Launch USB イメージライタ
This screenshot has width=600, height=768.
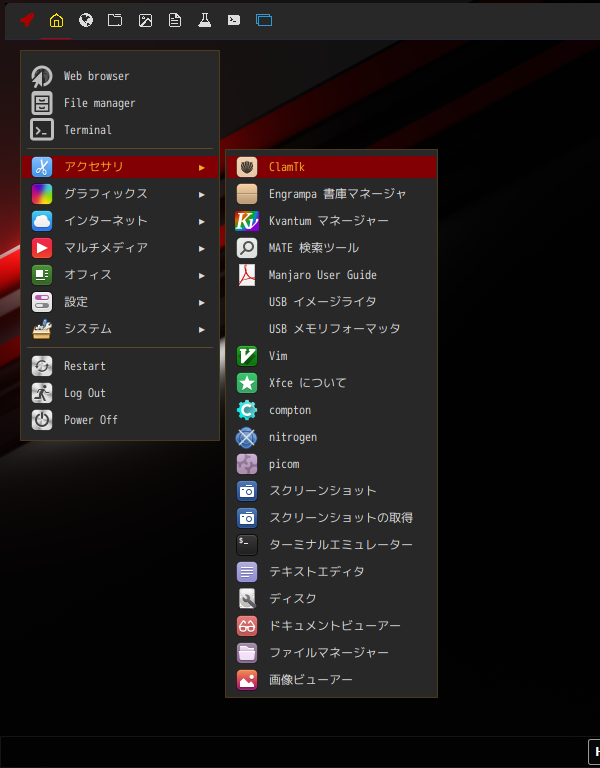[x=331, y=302]
